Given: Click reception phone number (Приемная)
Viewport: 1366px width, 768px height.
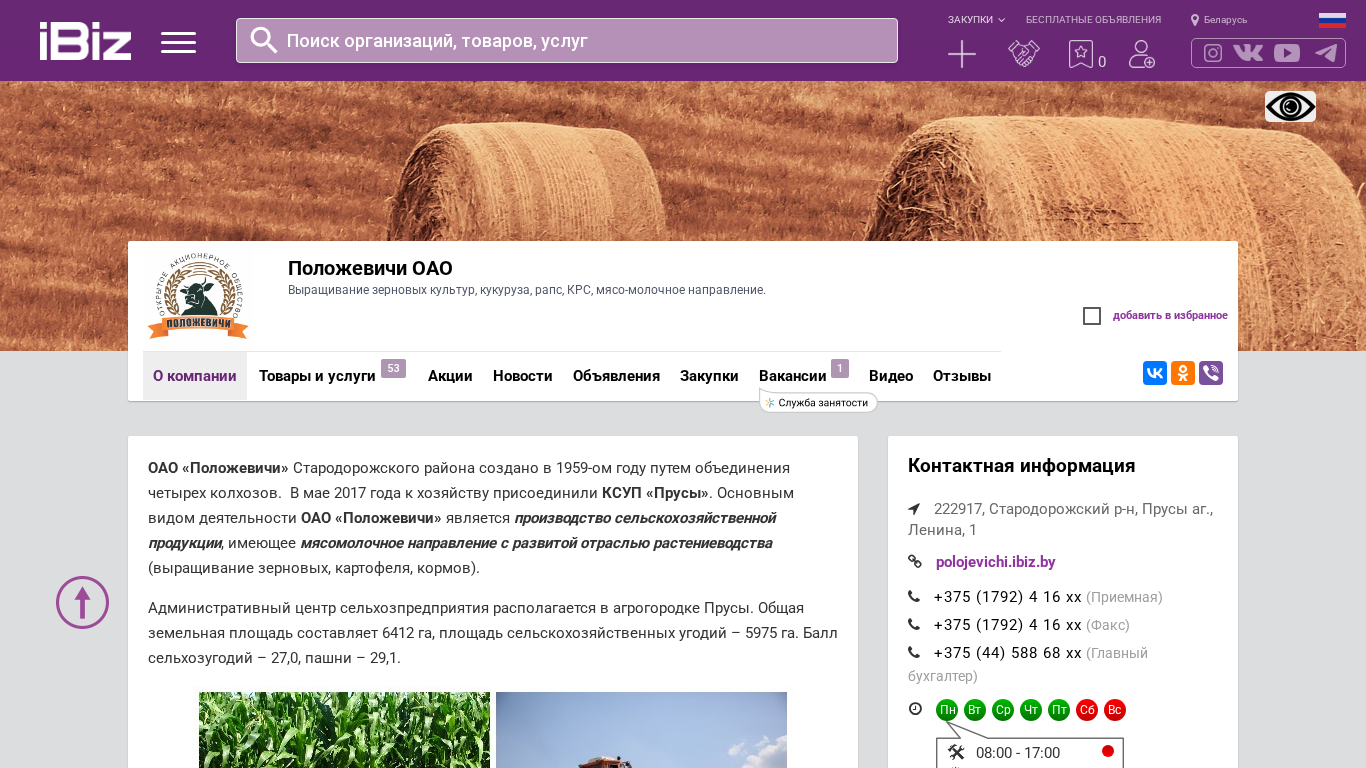Looking at the screenshot, I should (x=1008, y=597).
